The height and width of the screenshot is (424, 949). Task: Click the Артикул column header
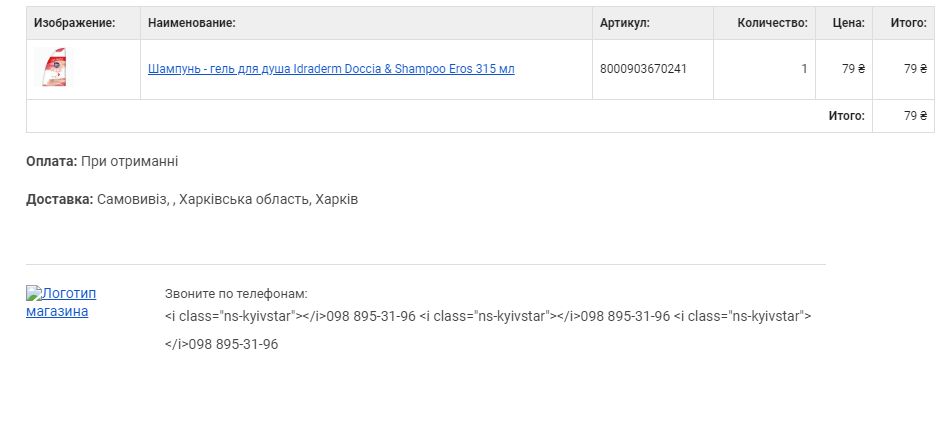625,23
